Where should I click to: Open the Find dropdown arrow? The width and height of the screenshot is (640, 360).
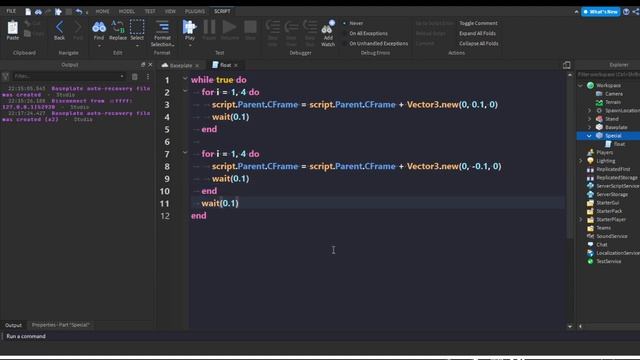click(x=99, y=45)
